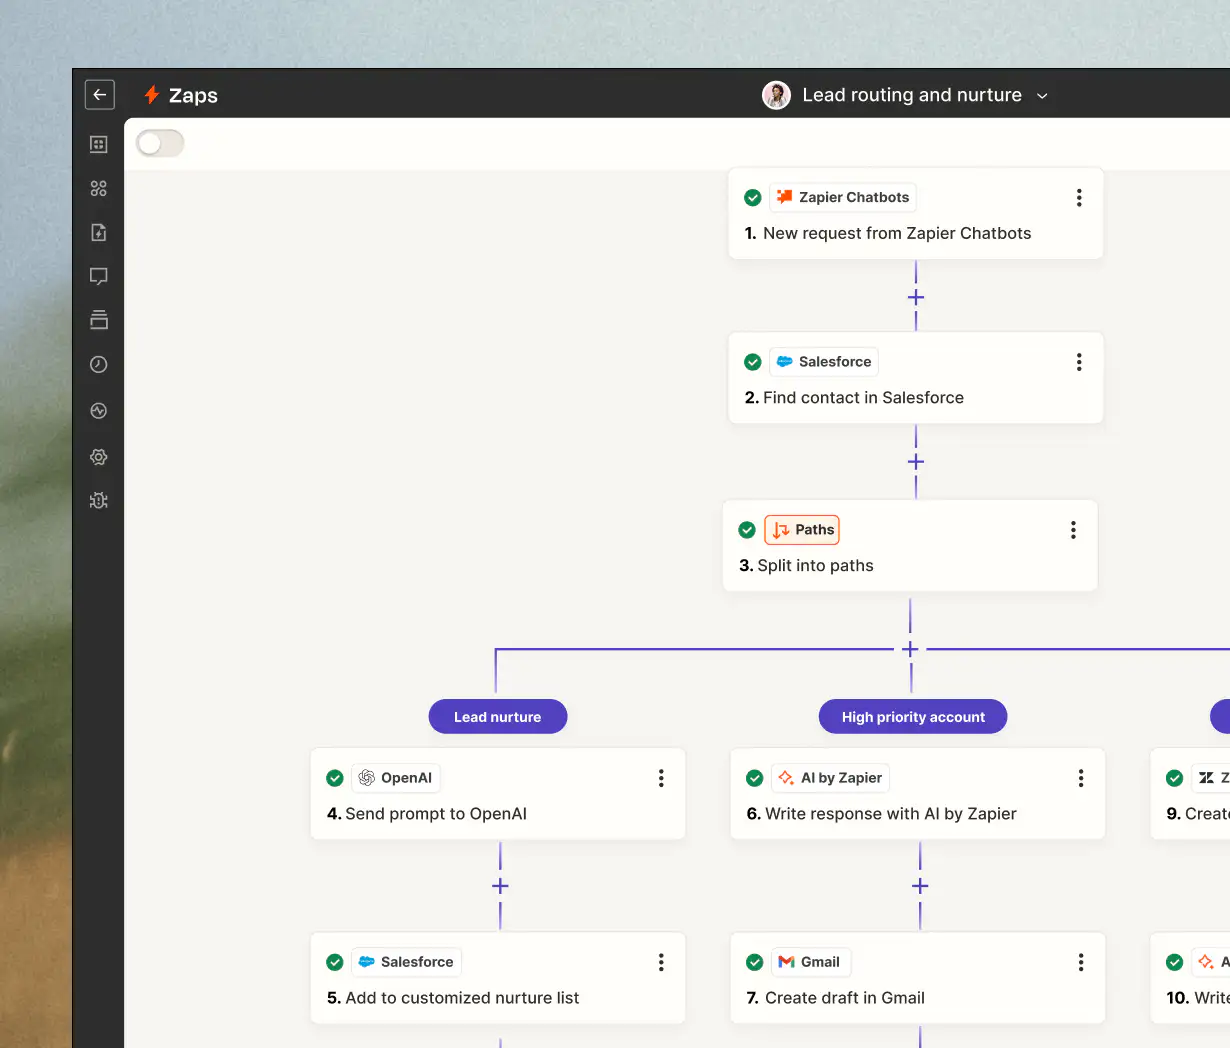Open the dashboard grid icon in sidebar
Image resolution: width=1230 pixels, height=1048 pixels.
tap(98, 144)
